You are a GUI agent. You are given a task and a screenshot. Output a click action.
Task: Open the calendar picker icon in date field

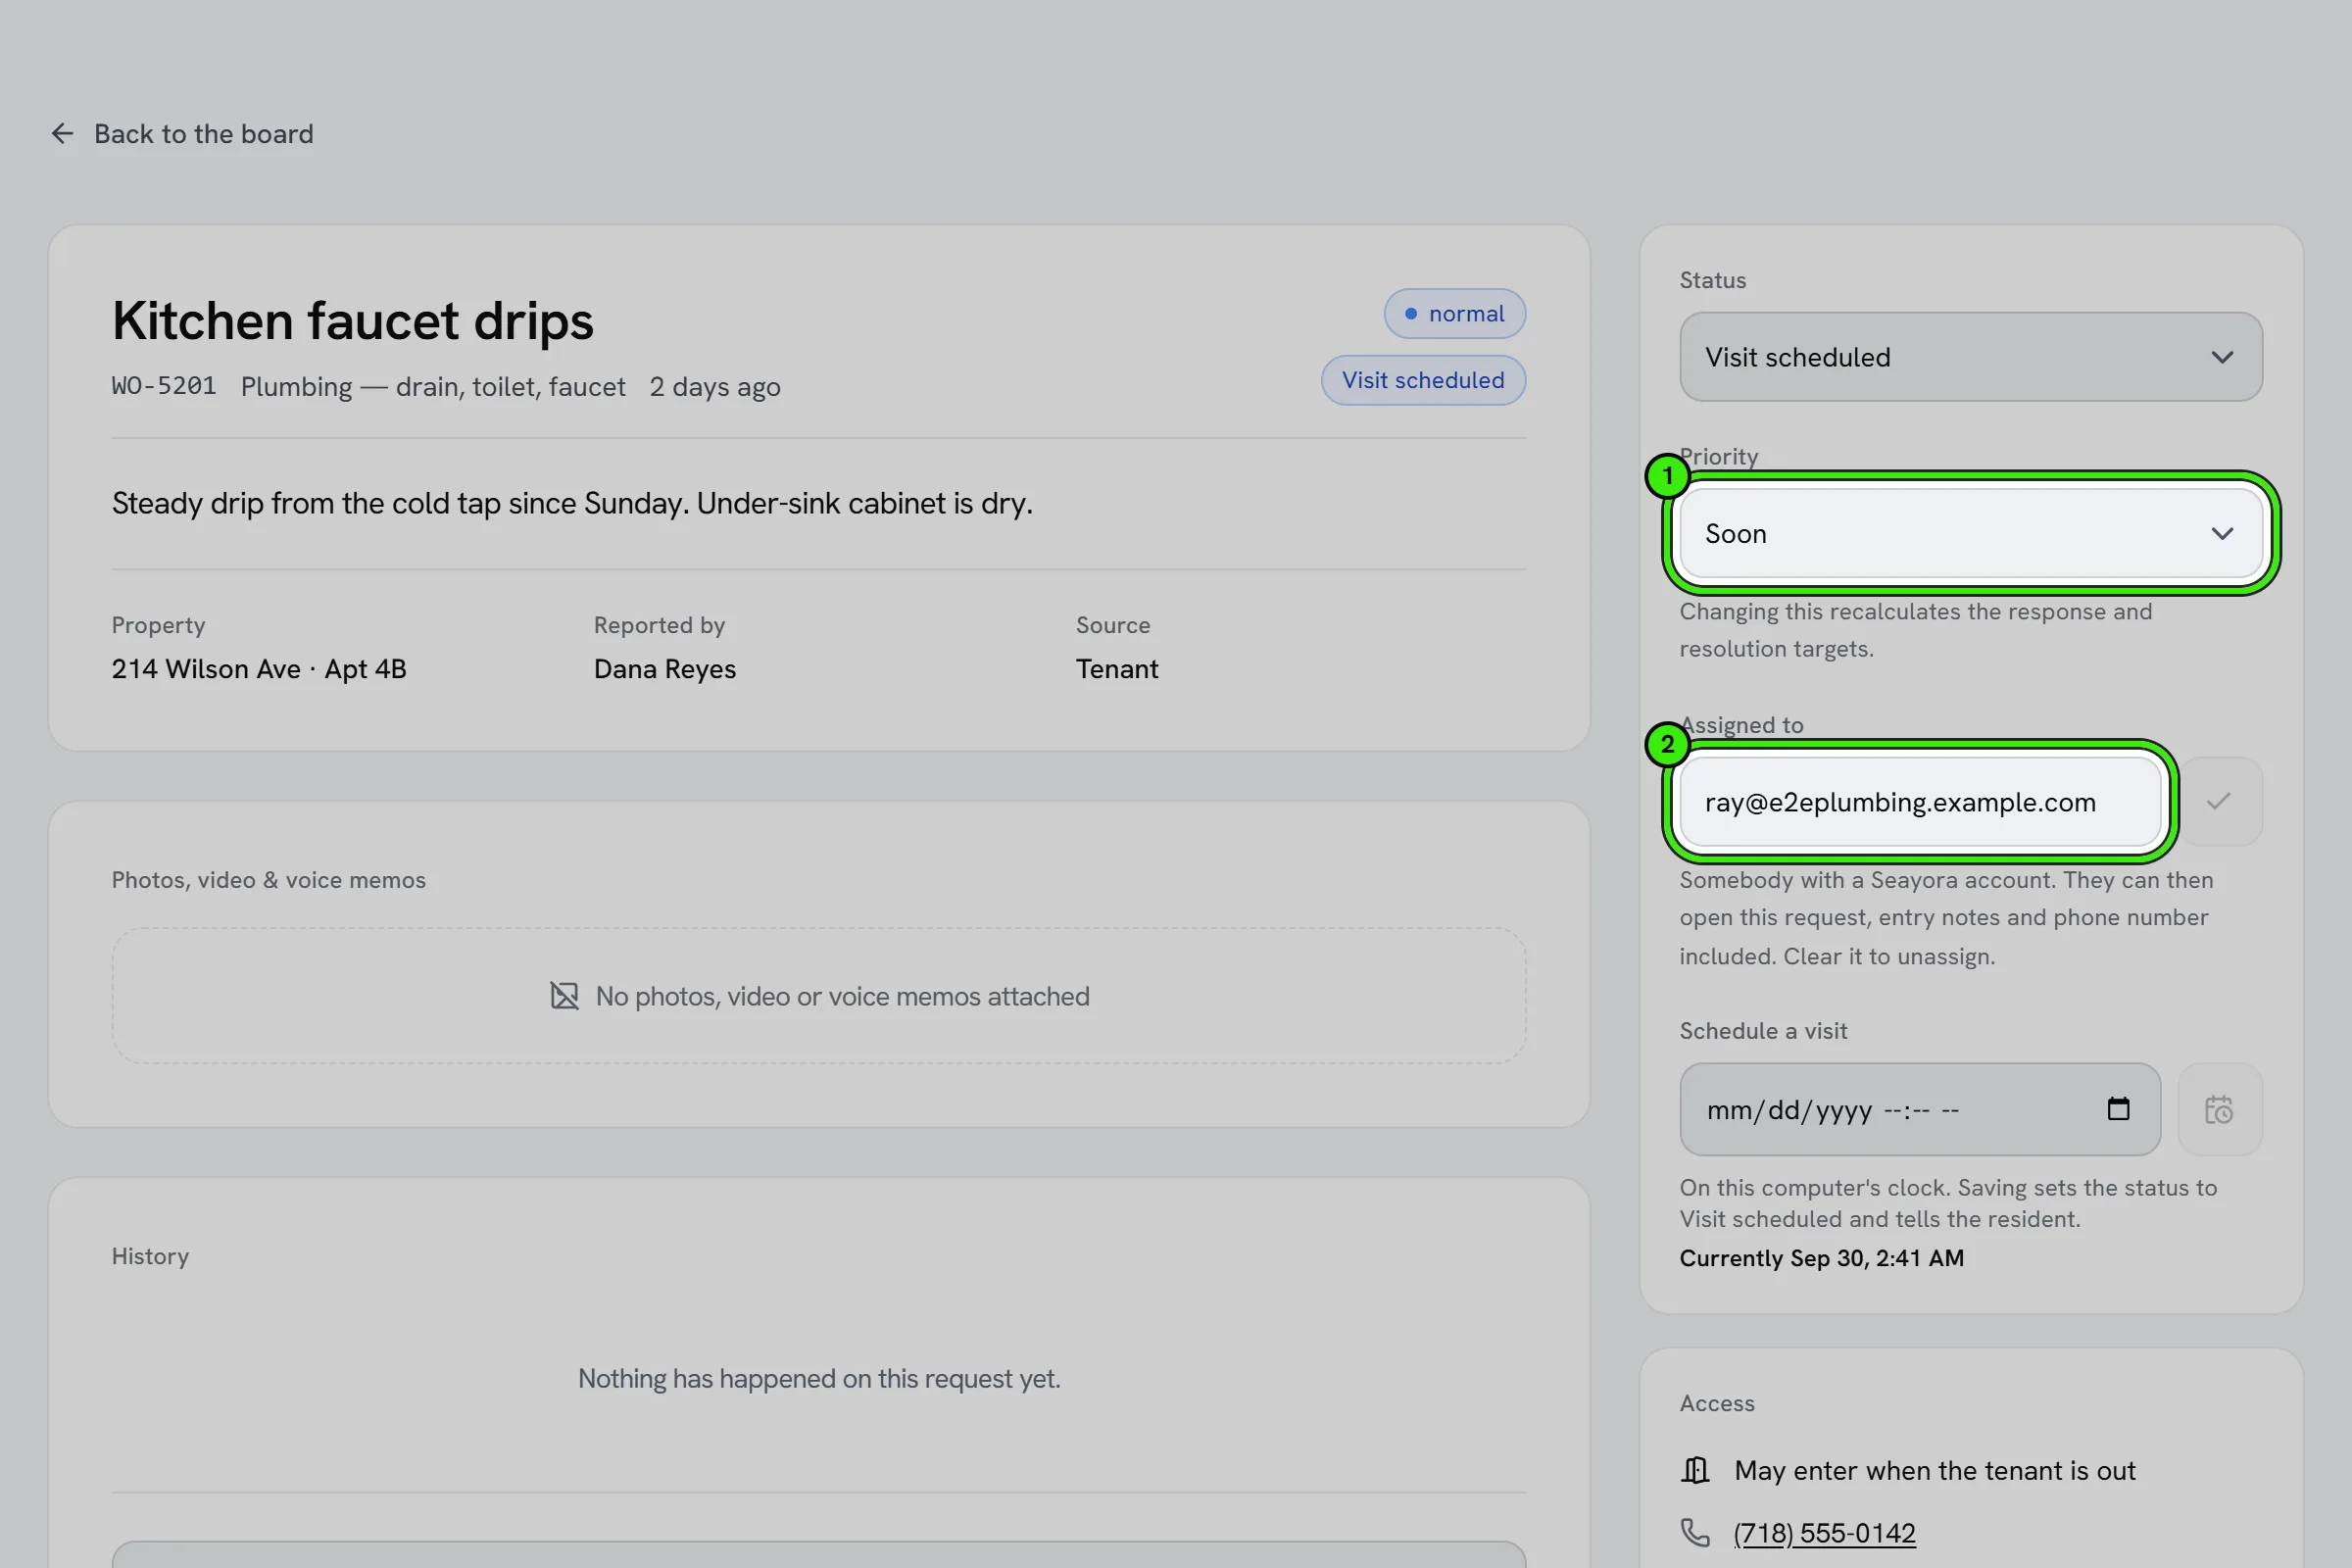point(2118,1109)
